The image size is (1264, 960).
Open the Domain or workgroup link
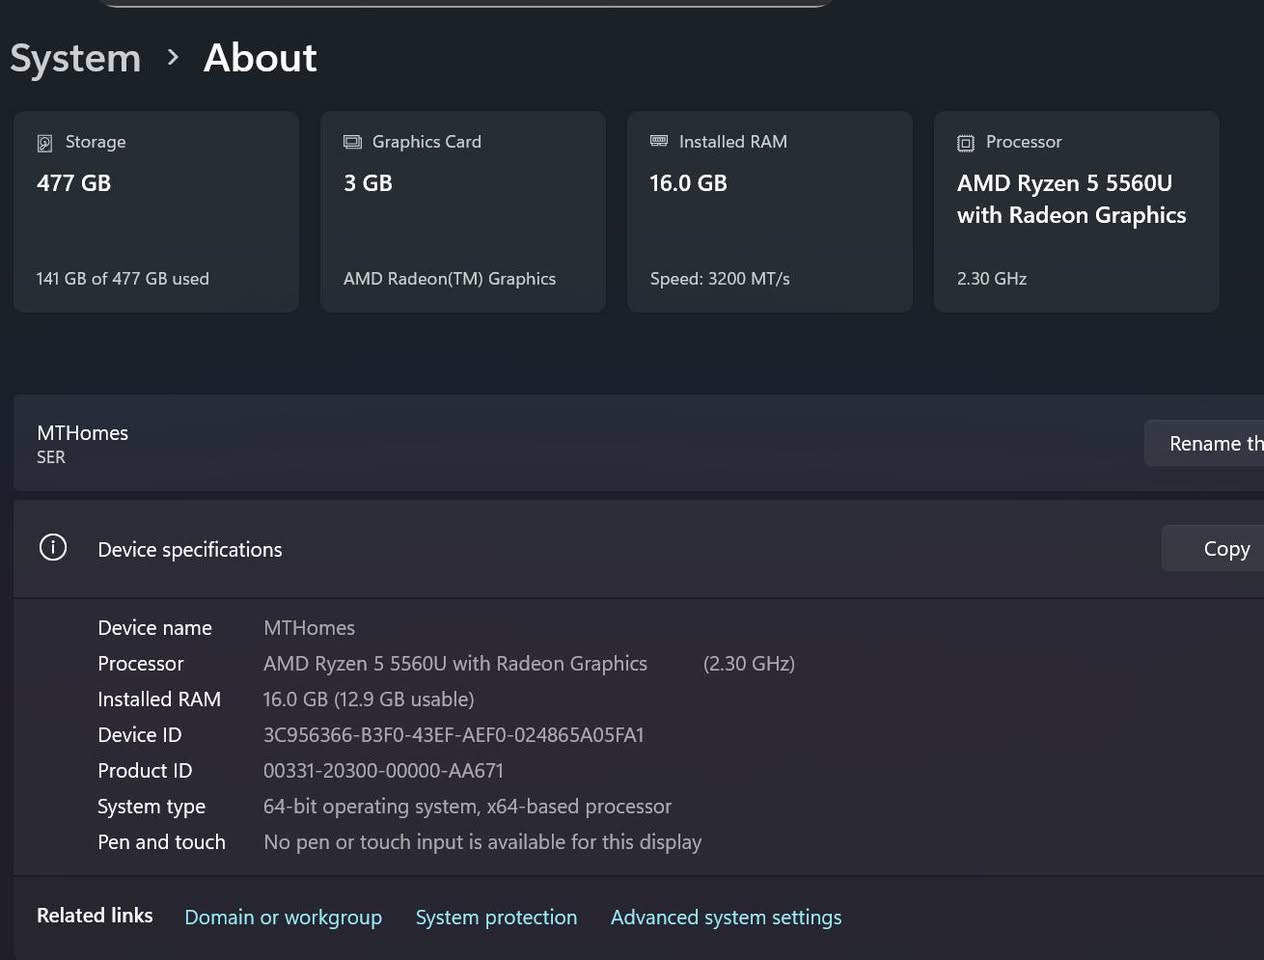(x=283, y=917)
